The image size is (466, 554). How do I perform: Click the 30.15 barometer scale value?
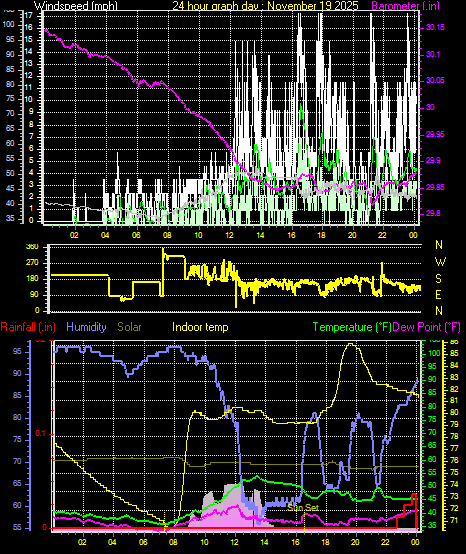tap(435, 27)
